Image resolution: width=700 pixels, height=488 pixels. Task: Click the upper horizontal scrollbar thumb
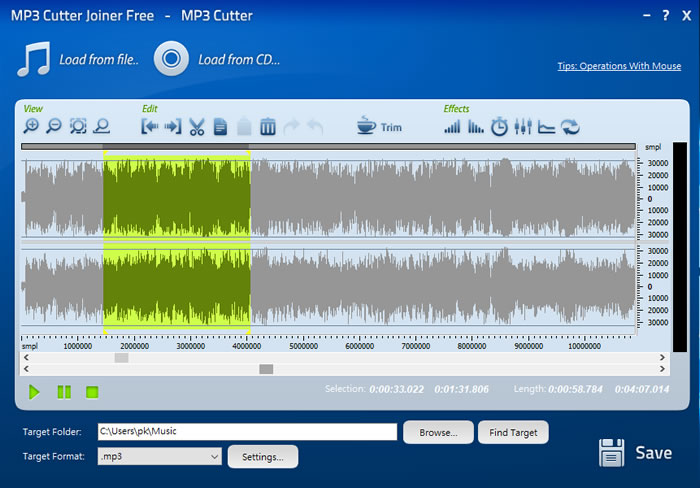tap(121, 358)
